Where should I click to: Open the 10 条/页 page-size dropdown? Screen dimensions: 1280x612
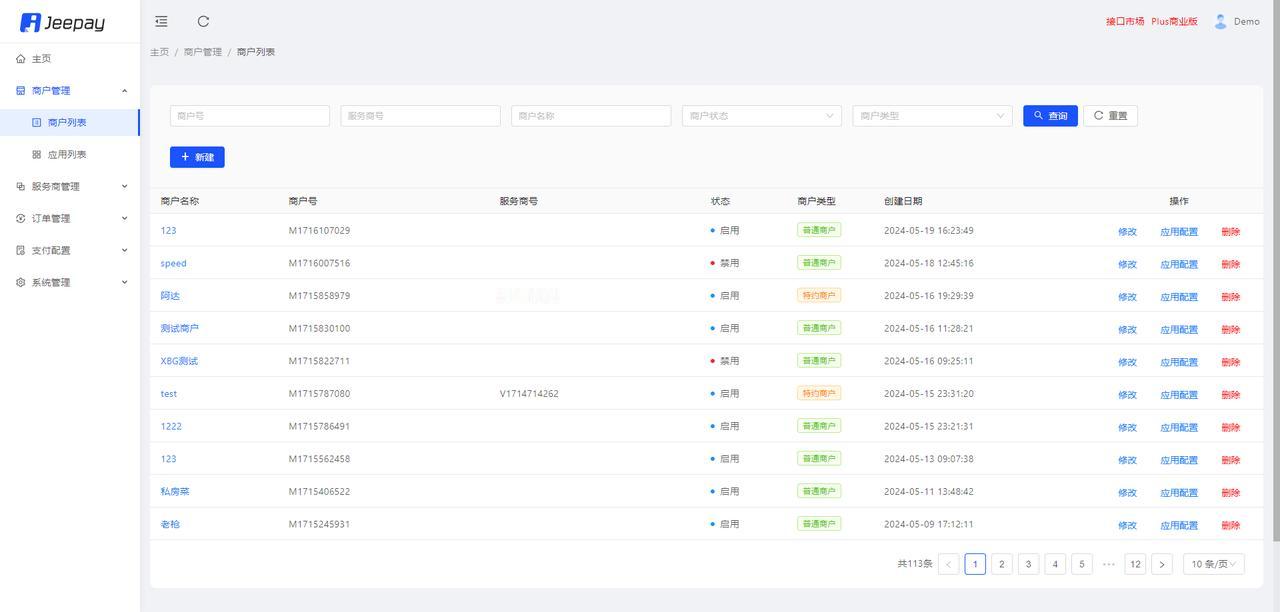point(1214,564)
